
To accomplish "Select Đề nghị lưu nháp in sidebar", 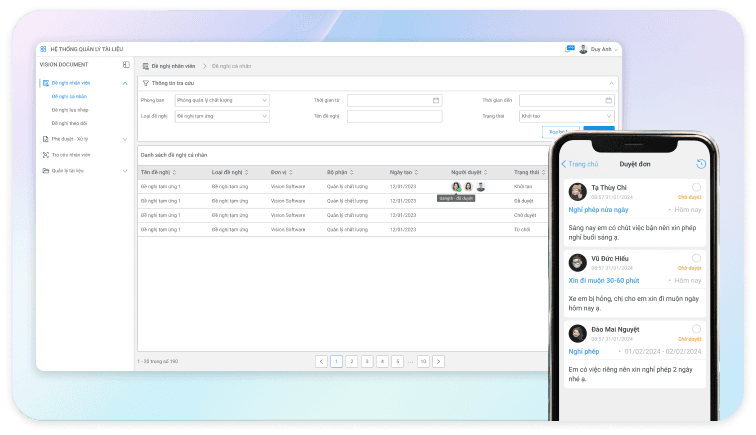I will [x=70, y=109].
